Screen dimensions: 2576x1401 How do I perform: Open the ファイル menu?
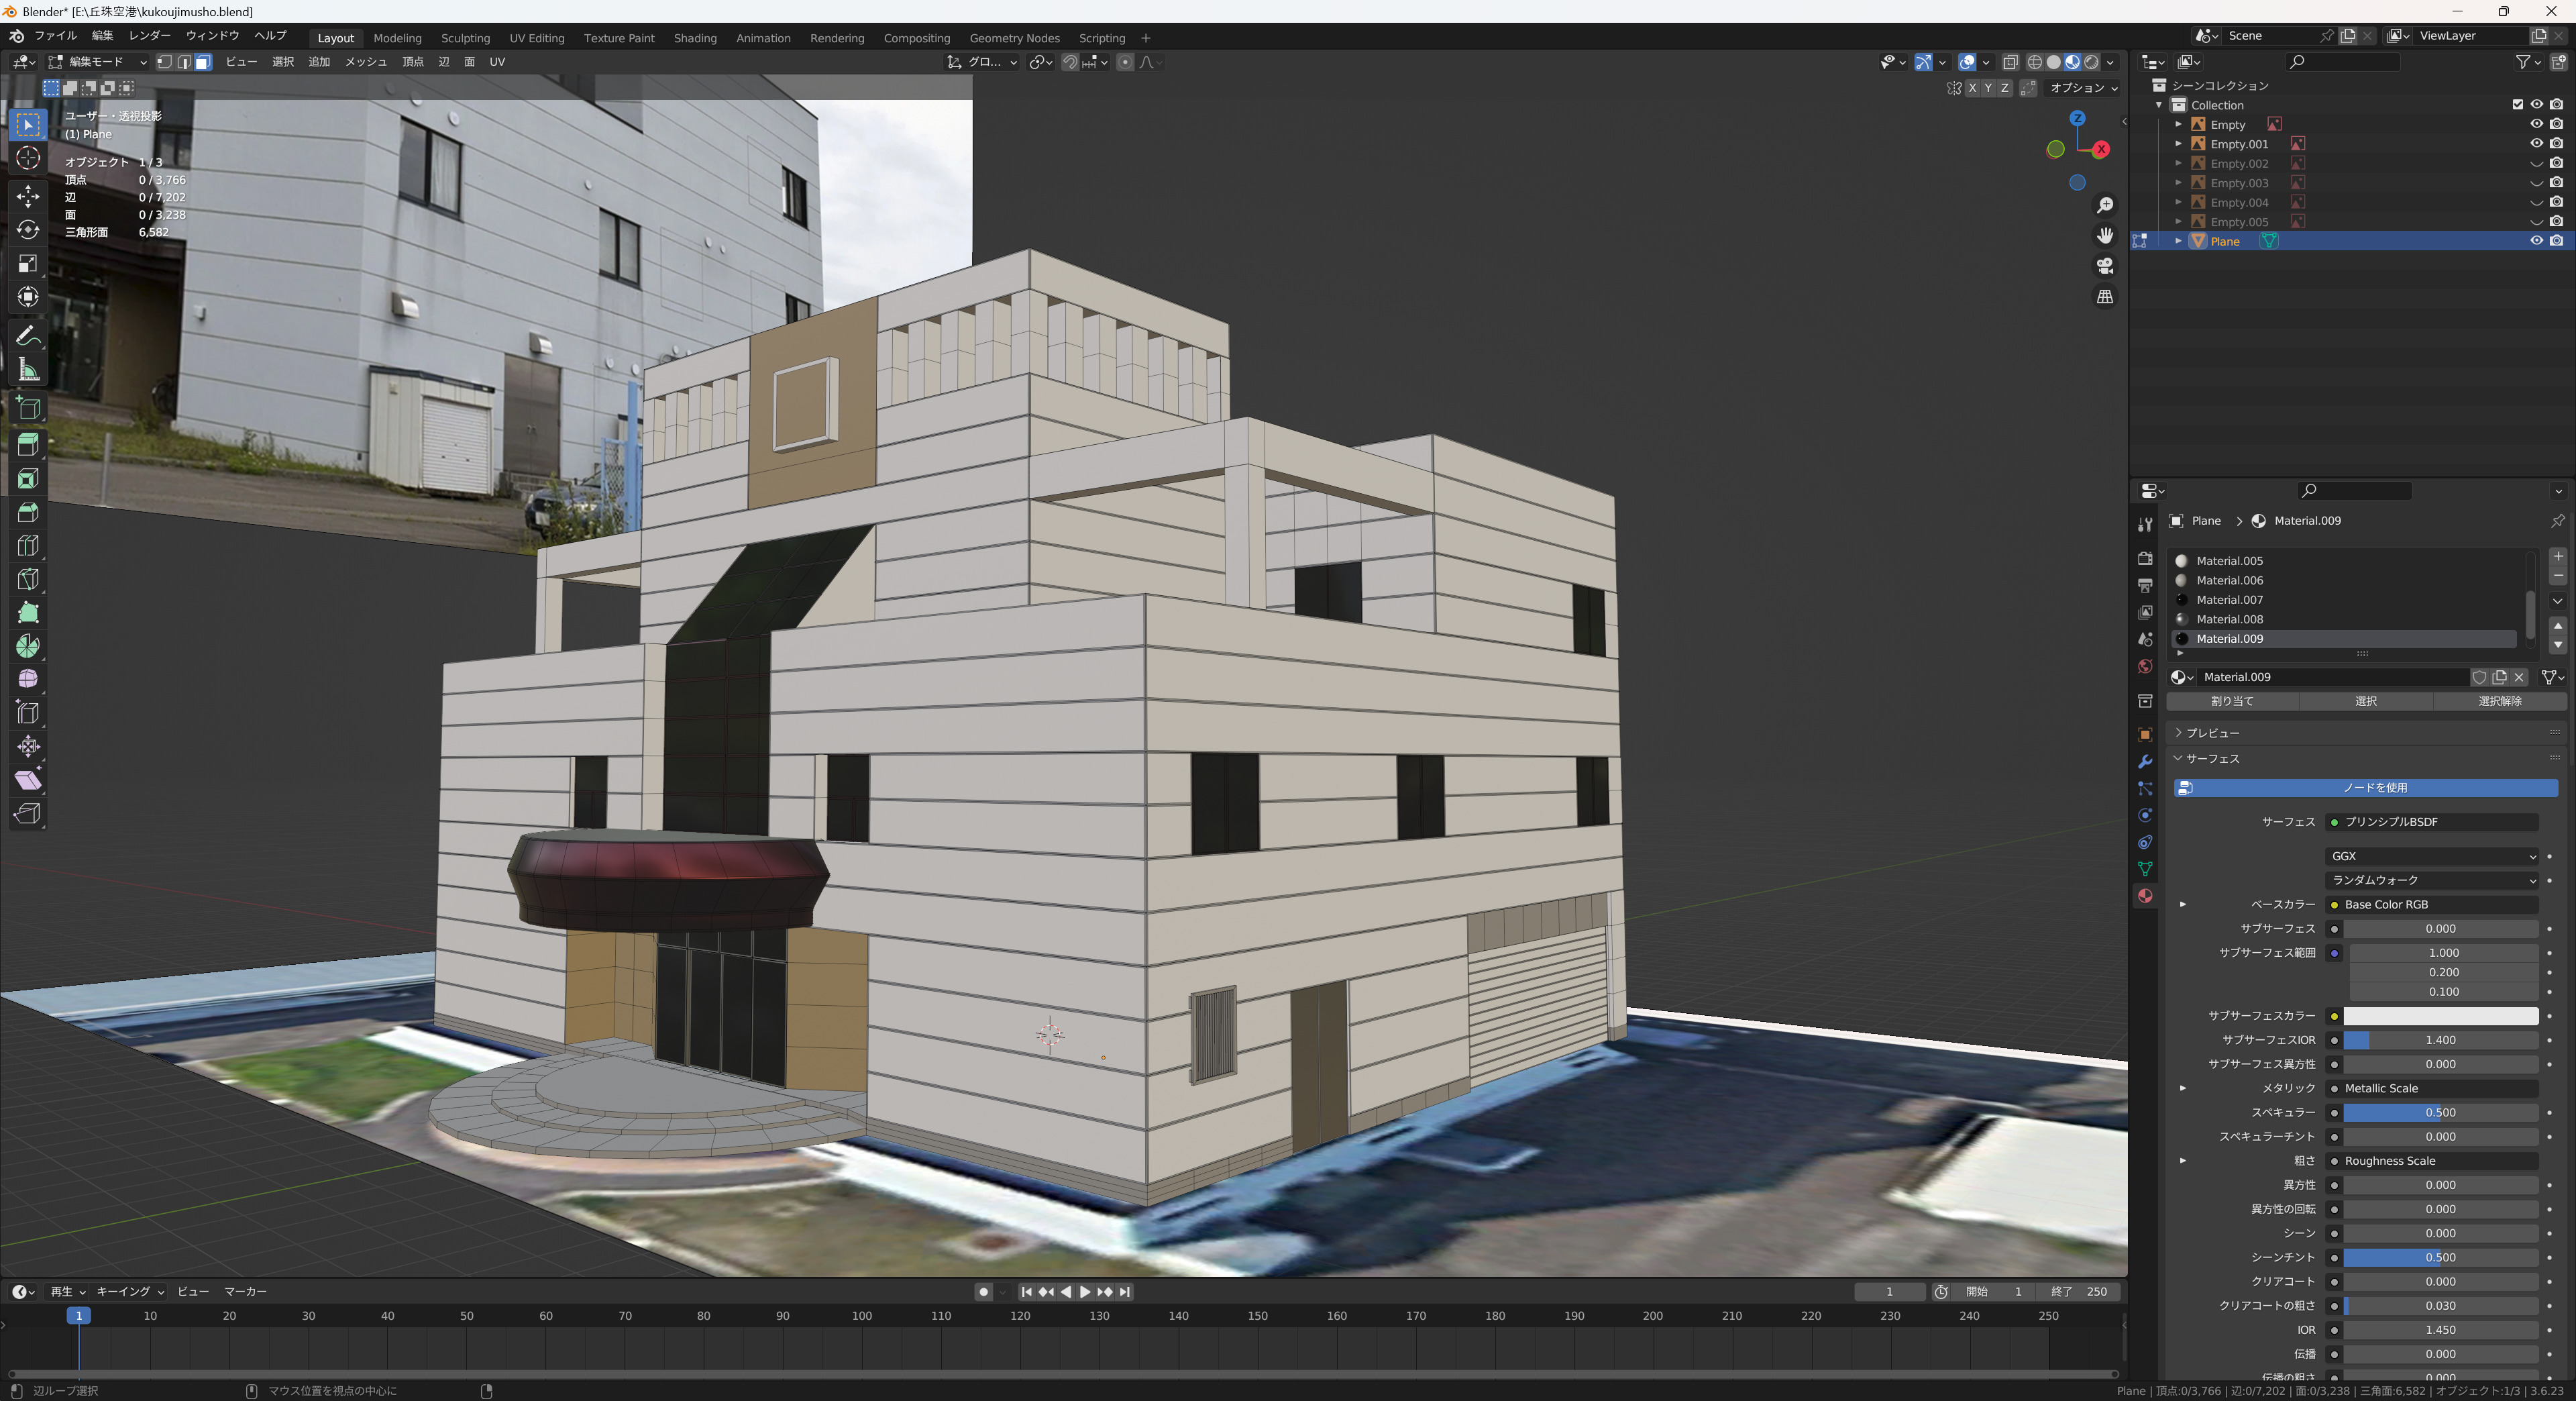[55, 36]
